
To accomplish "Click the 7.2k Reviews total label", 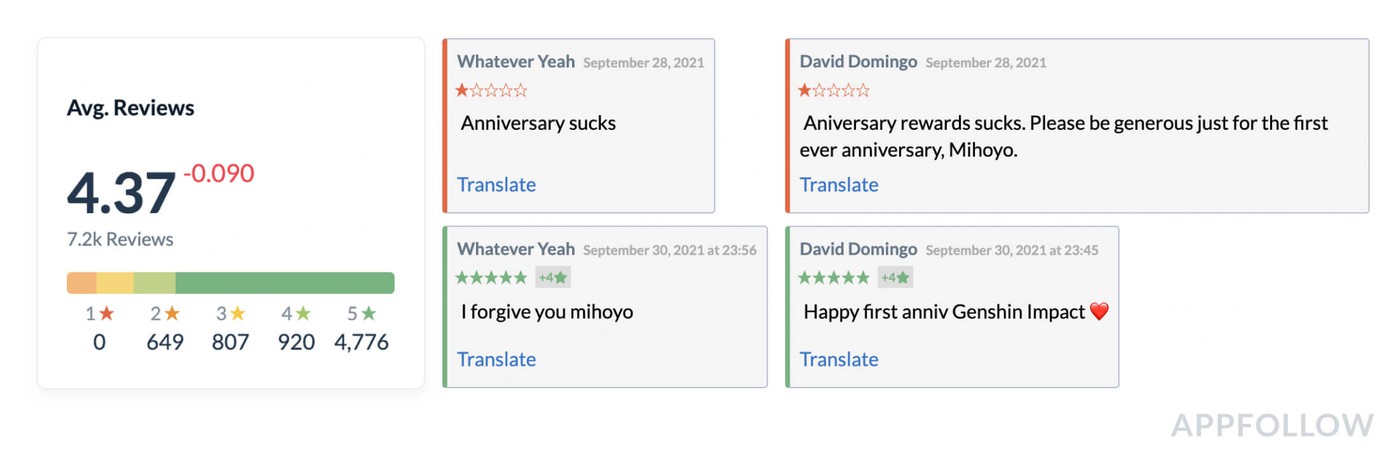I will (x=120, y=240).
